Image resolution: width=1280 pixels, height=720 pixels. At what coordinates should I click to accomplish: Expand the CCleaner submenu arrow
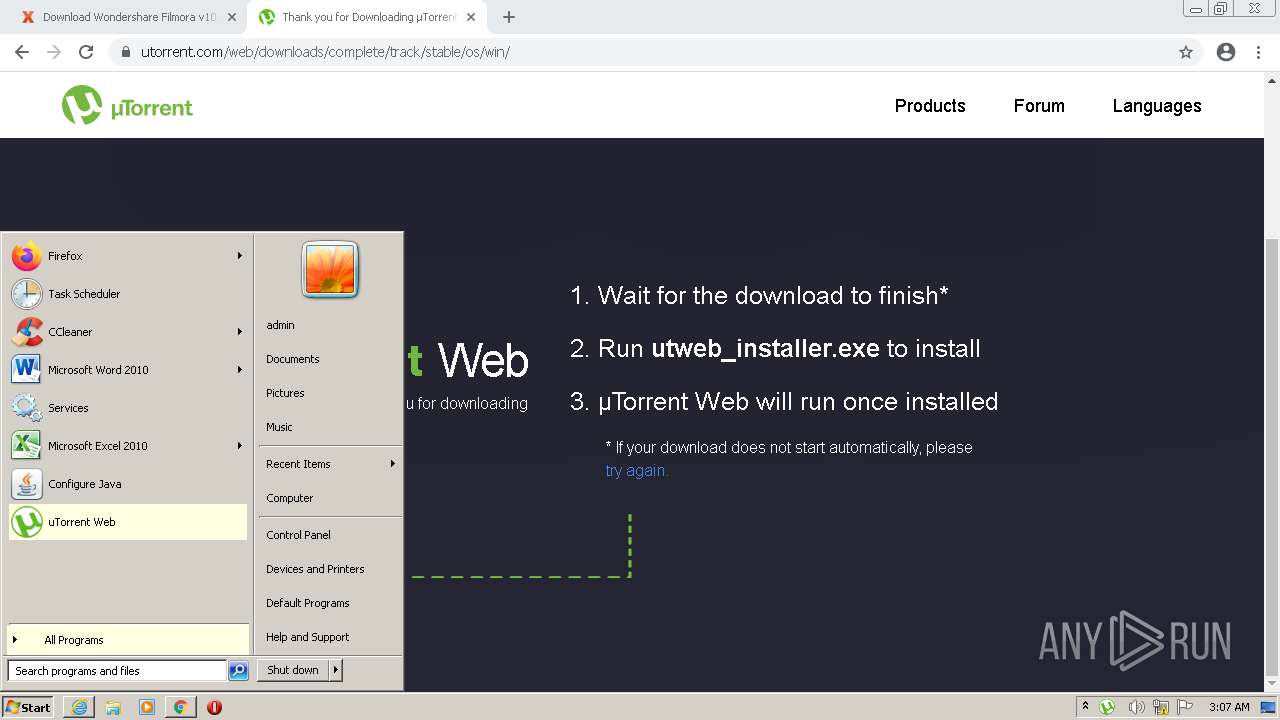(x=239, y=332)
